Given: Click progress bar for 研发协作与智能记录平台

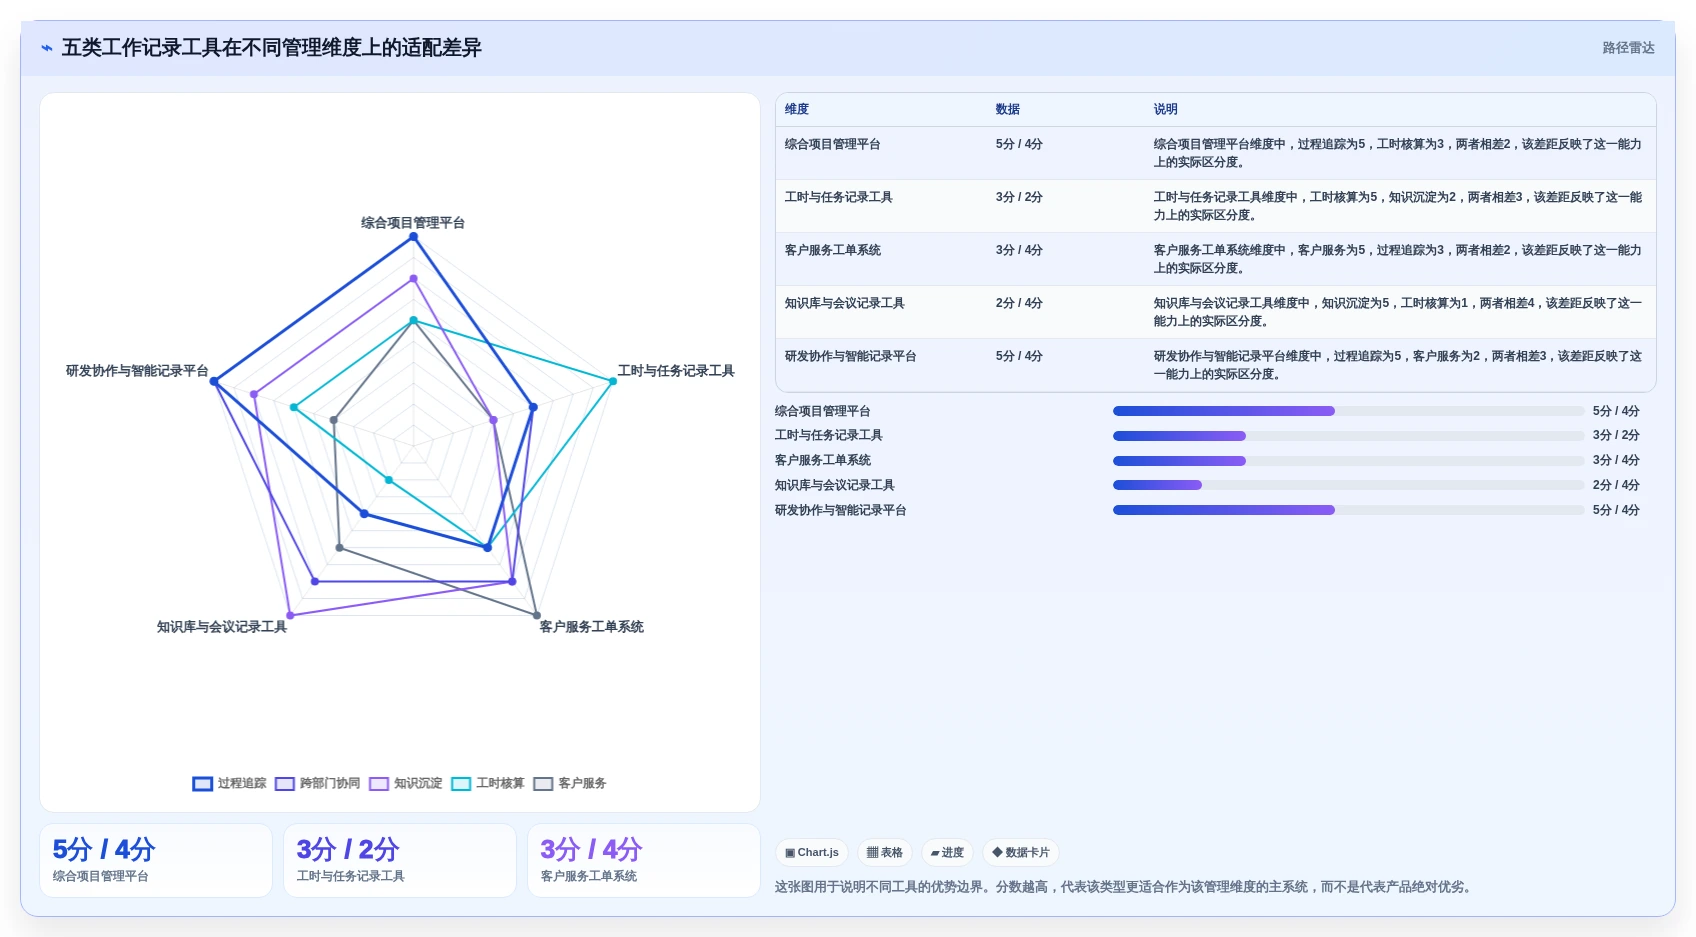Looking at the screenshot, I should tap(1348, 510).
